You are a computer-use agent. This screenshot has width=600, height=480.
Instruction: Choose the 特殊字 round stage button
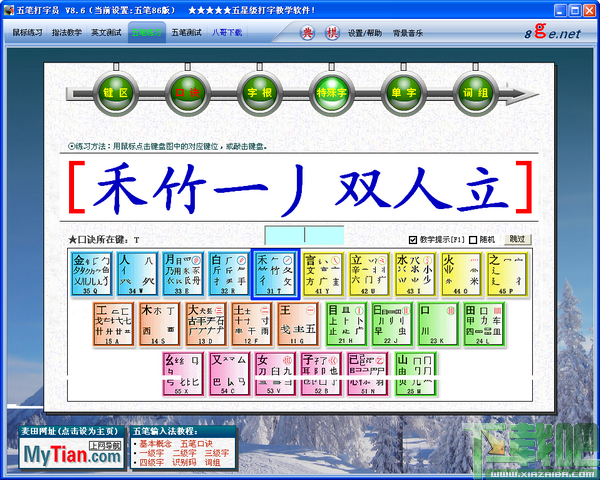point(331,93)
